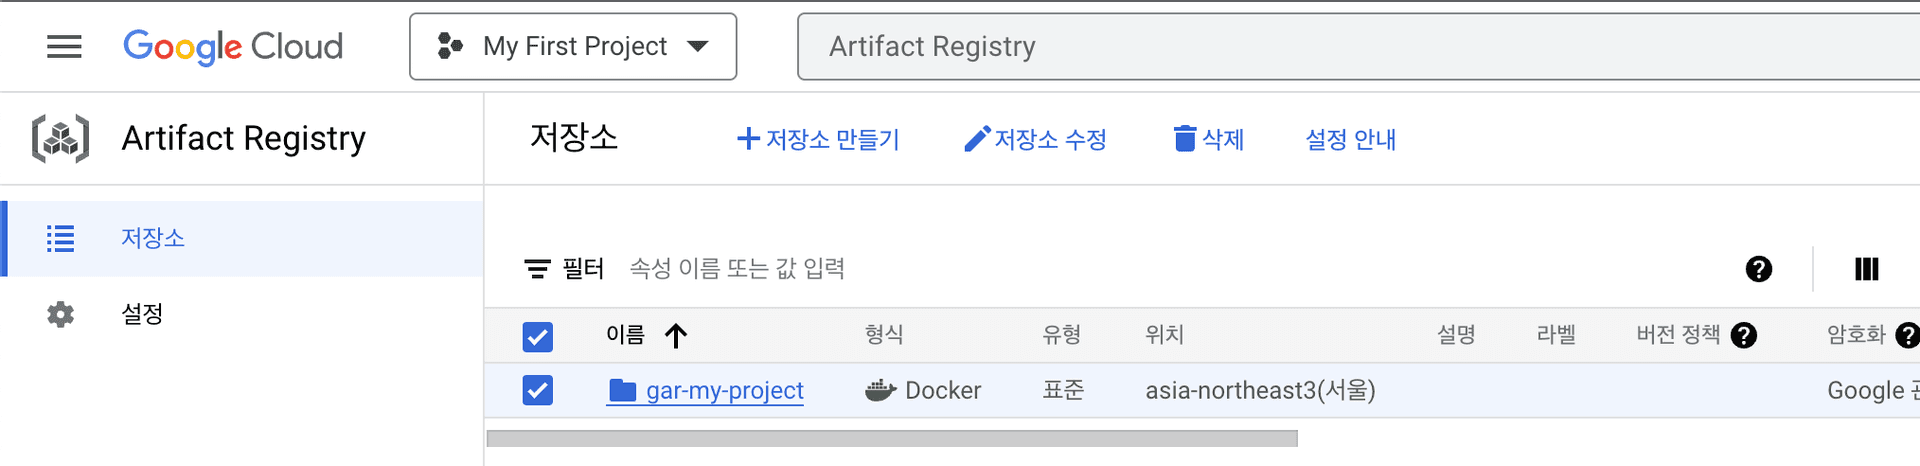This screenshot has height=466, width=1920.
Task: Click the Artifact Registry hexagon logo
Action: 60,138
